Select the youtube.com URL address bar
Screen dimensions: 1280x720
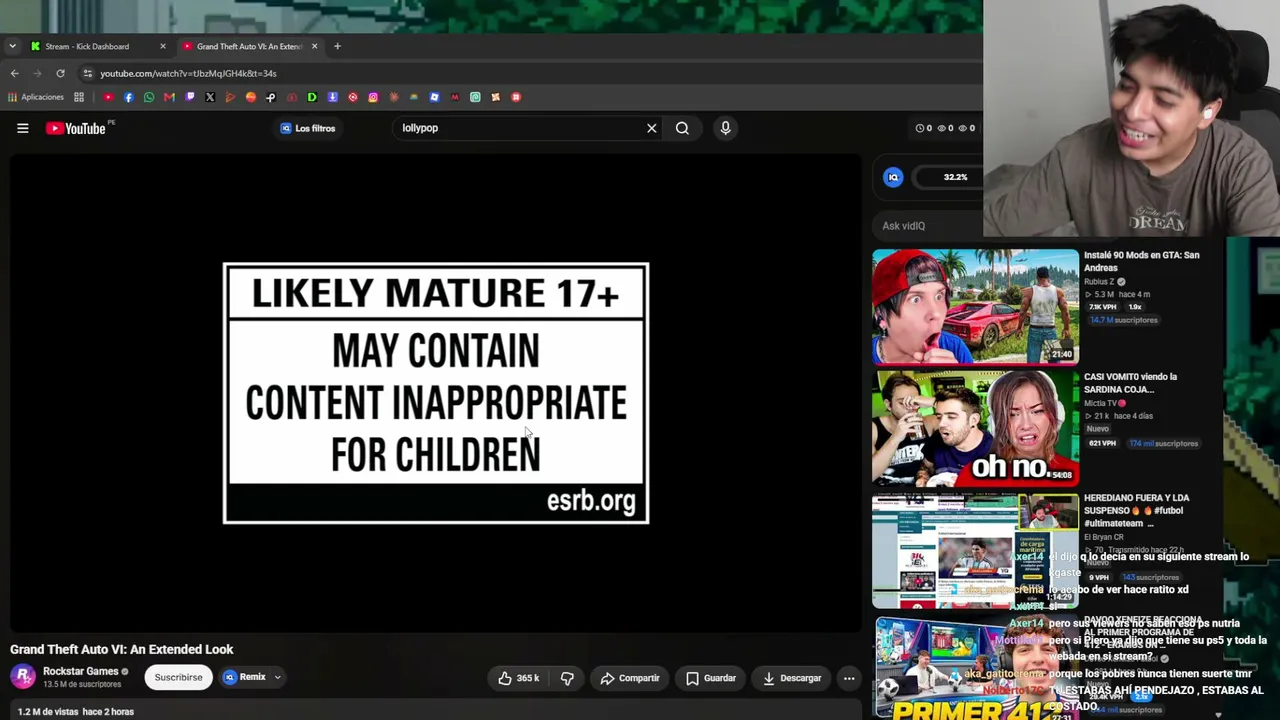click(x=188, y=73)
